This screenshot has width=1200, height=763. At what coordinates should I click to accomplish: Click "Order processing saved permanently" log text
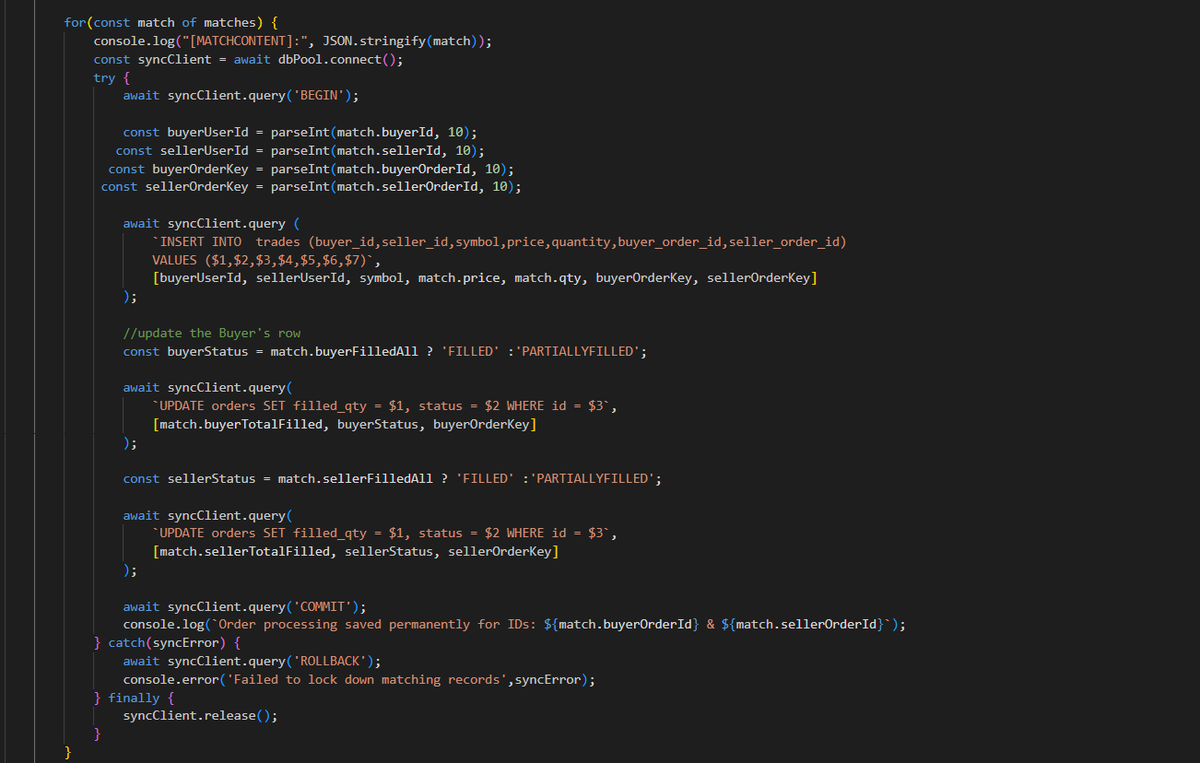tap(344, 624)
